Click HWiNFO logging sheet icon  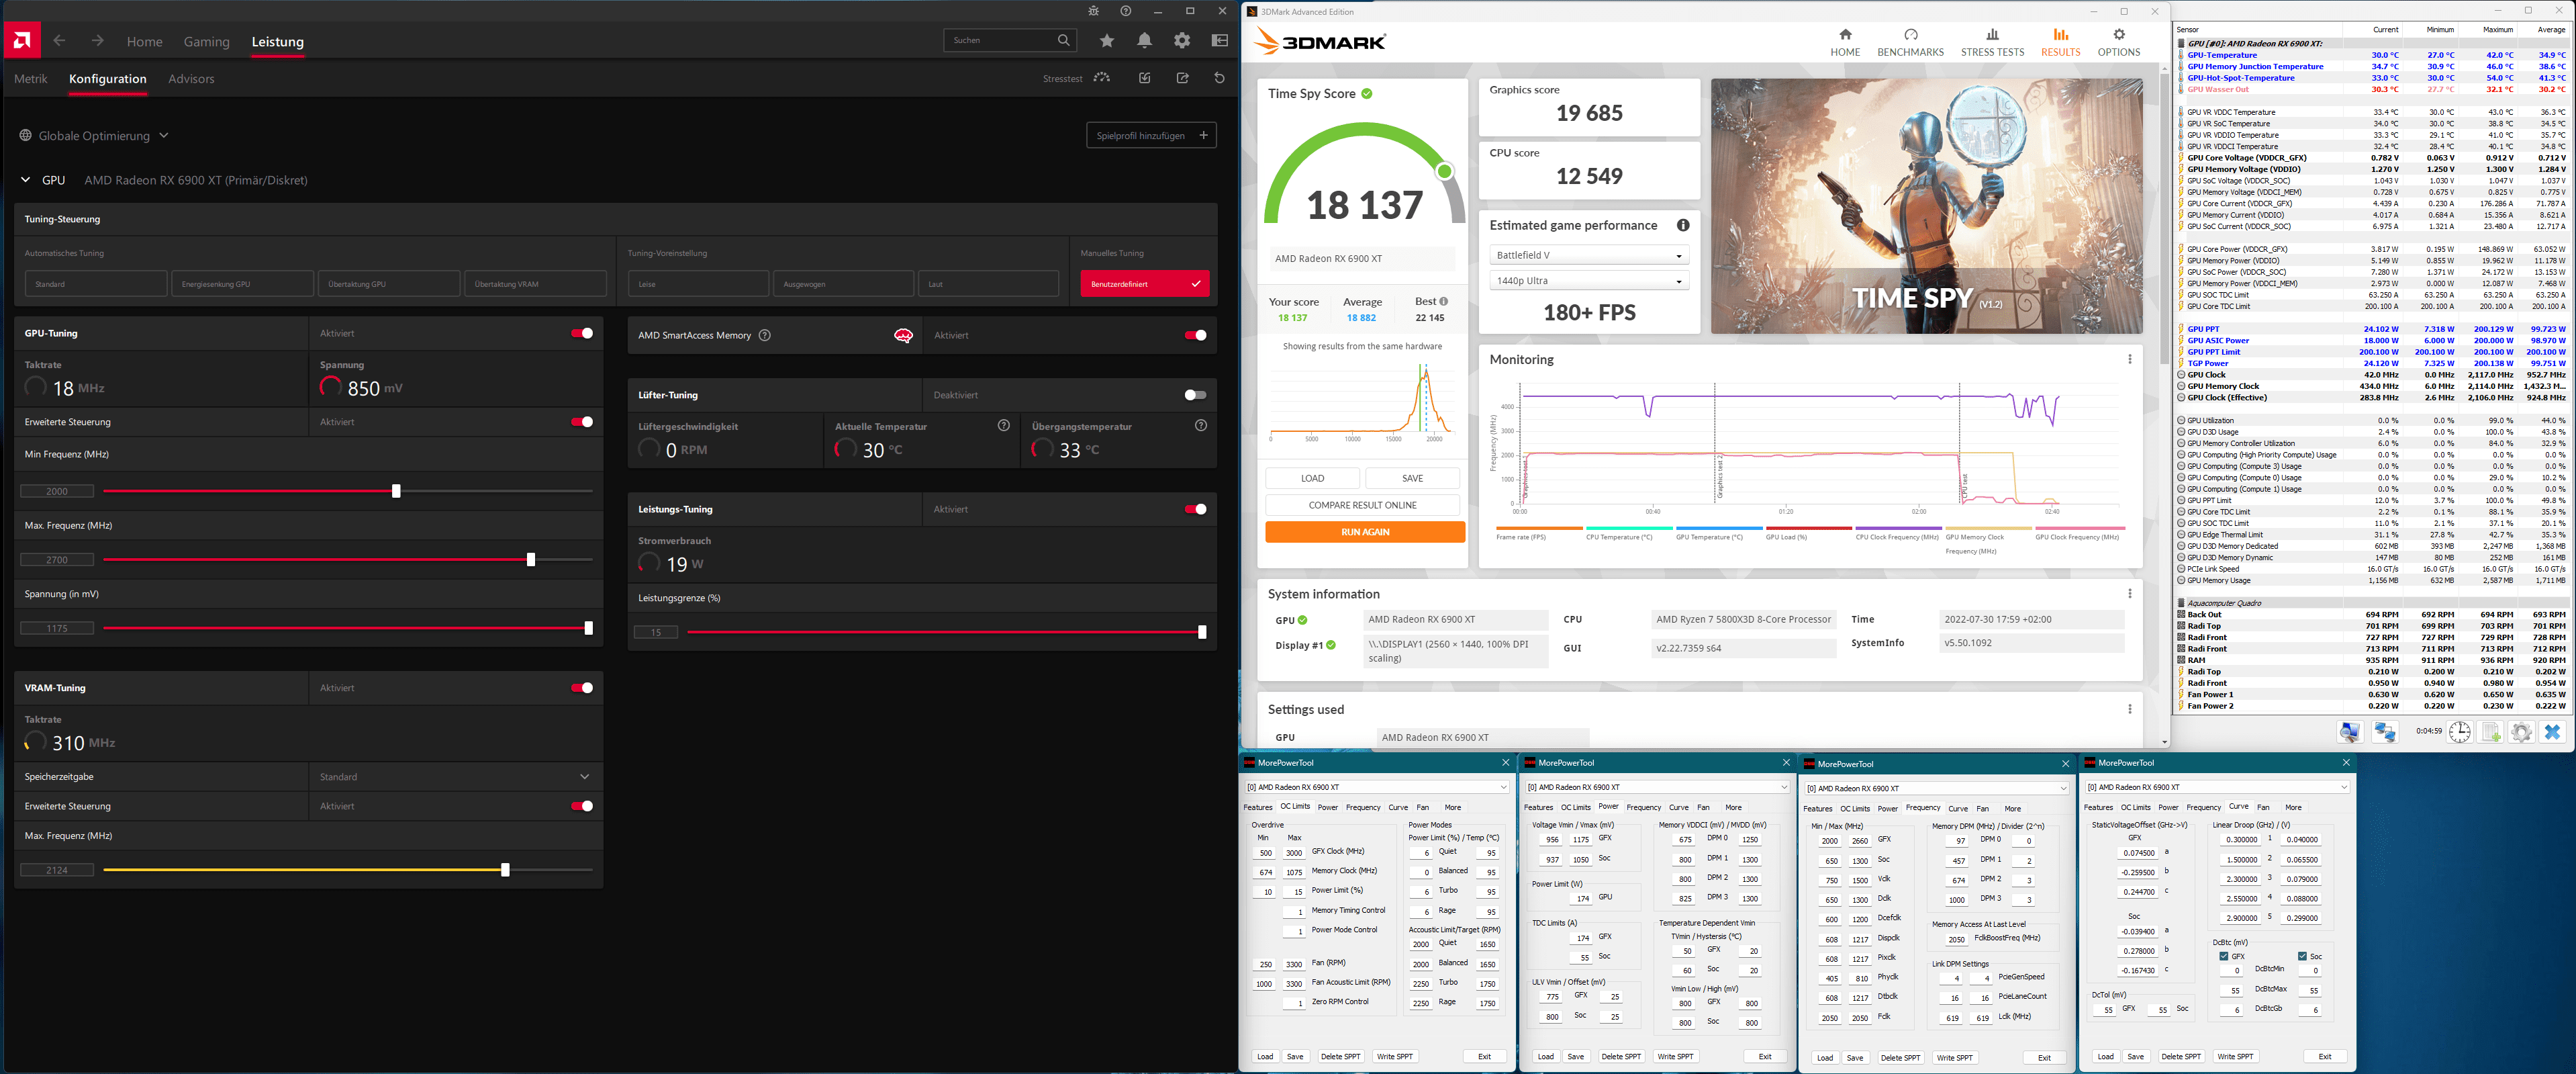click(x=2491, y=732)
